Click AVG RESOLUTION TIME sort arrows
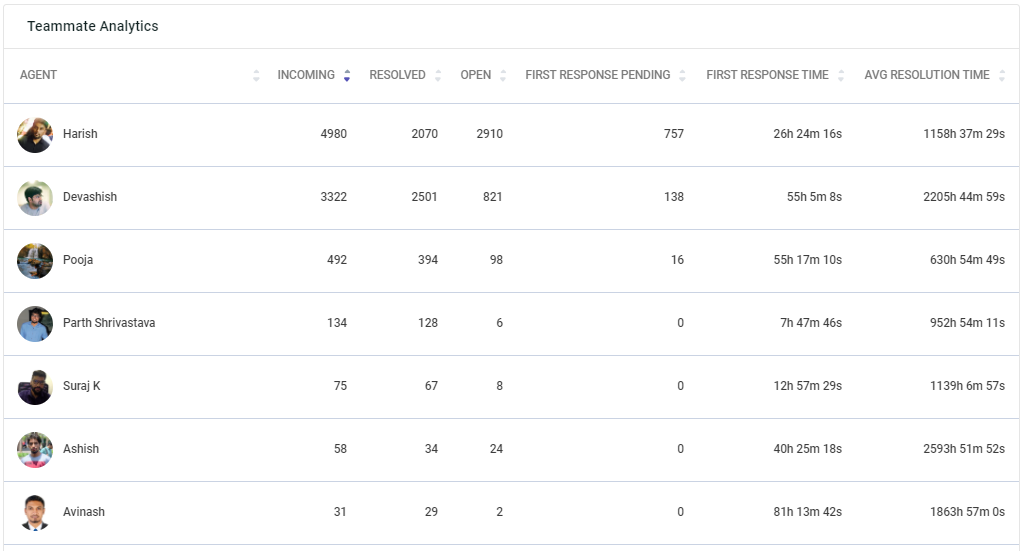1026x551 pixels. 1002,75
